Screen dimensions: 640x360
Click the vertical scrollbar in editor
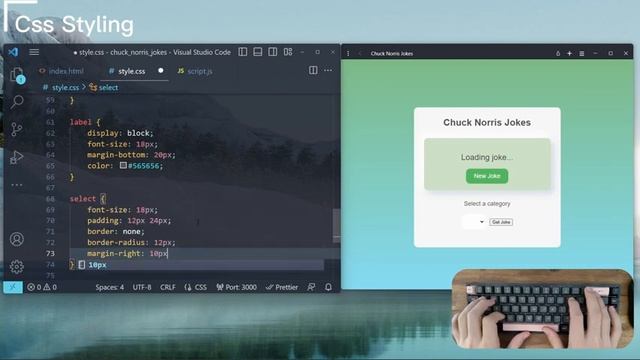click(x=336, y=225)
